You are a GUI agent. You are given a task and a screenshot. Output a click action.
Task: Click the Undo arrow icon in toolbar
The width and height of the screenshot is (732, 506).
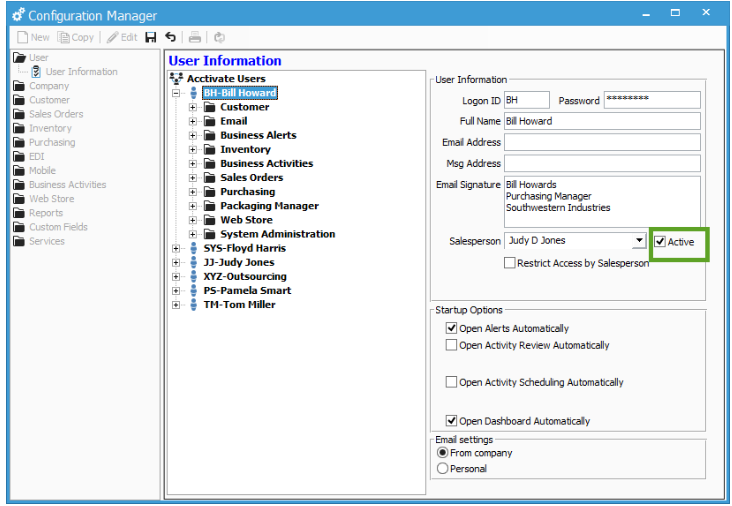click(170, 37)
